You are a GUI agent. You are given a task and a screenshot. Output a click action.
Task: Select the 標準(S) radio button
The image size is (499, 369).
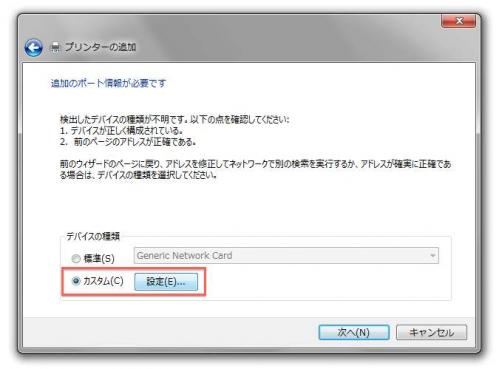[76, 258]
